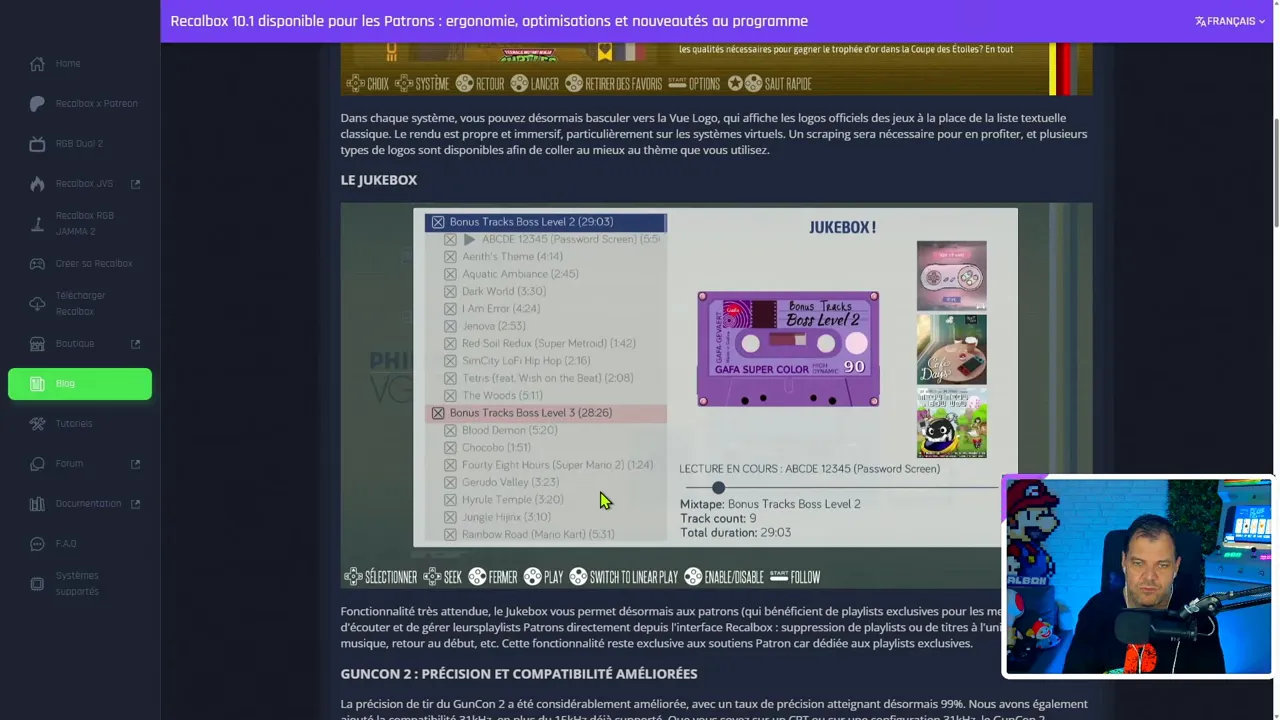Click external link icon next to Documentation
The height and width of the screenshot is (720, 1280).
click(135, 504)
